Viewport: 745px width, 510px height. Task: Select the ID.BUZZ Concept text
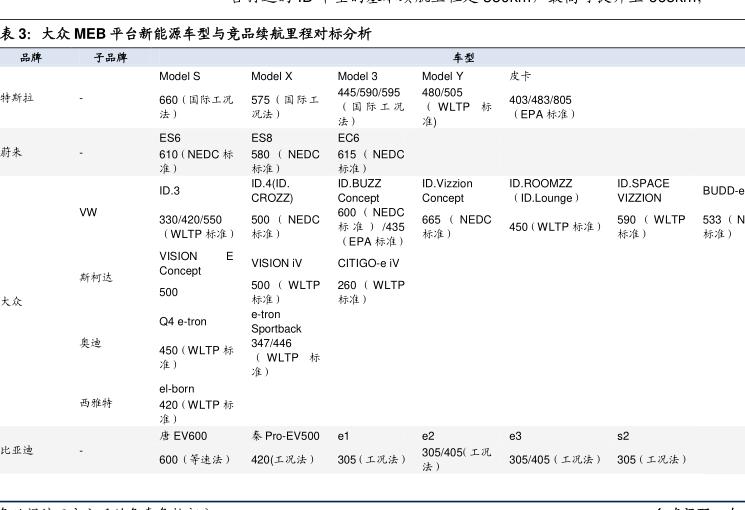[360, 191]
